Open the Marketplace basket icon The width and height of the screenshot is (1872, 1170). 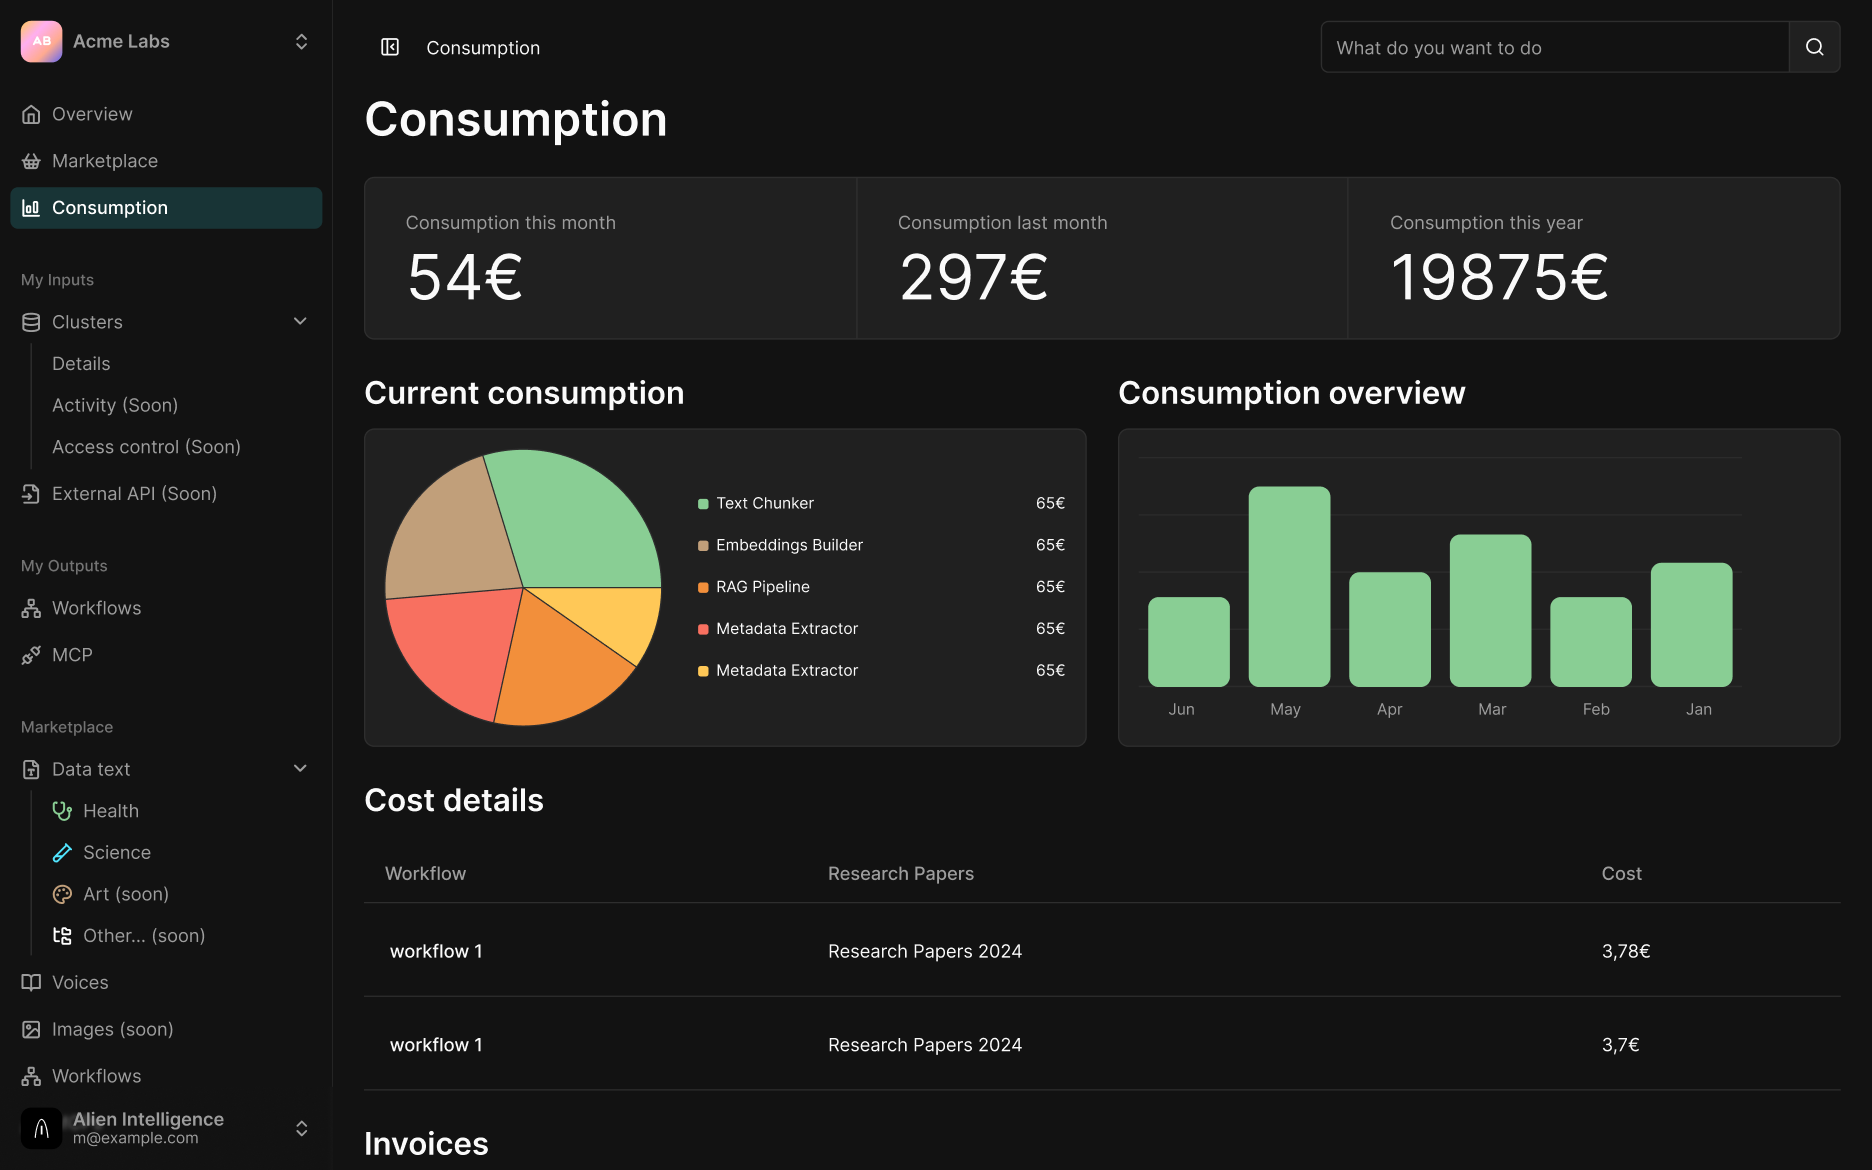tap(31, 161)
